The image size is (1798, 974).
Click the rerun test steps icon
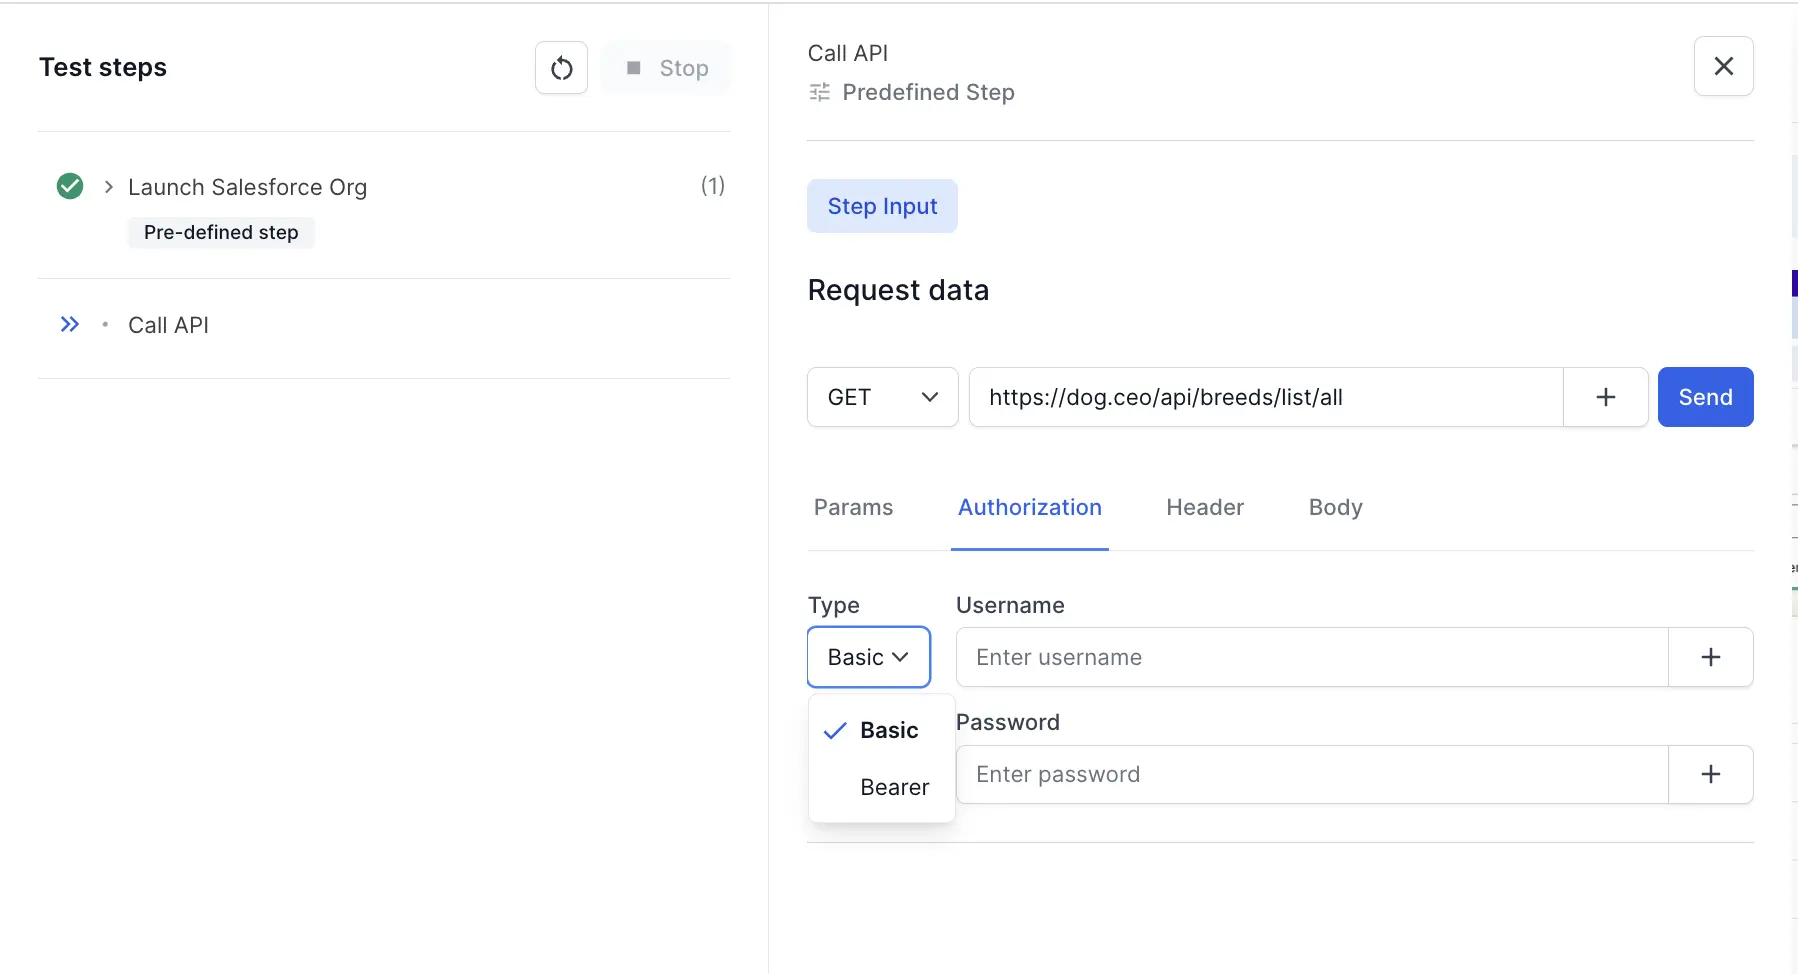coord(562,67)
